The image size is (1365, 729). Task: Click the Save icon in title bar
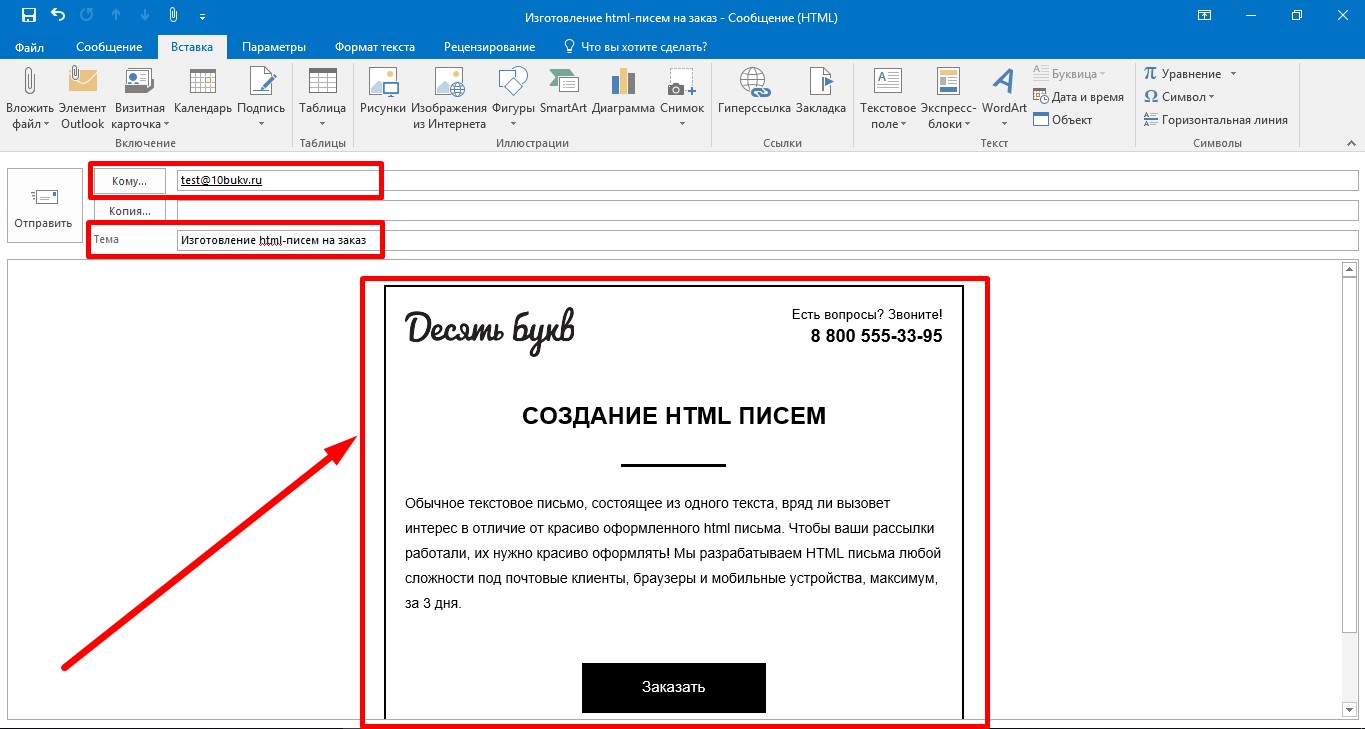click(29, 15)
